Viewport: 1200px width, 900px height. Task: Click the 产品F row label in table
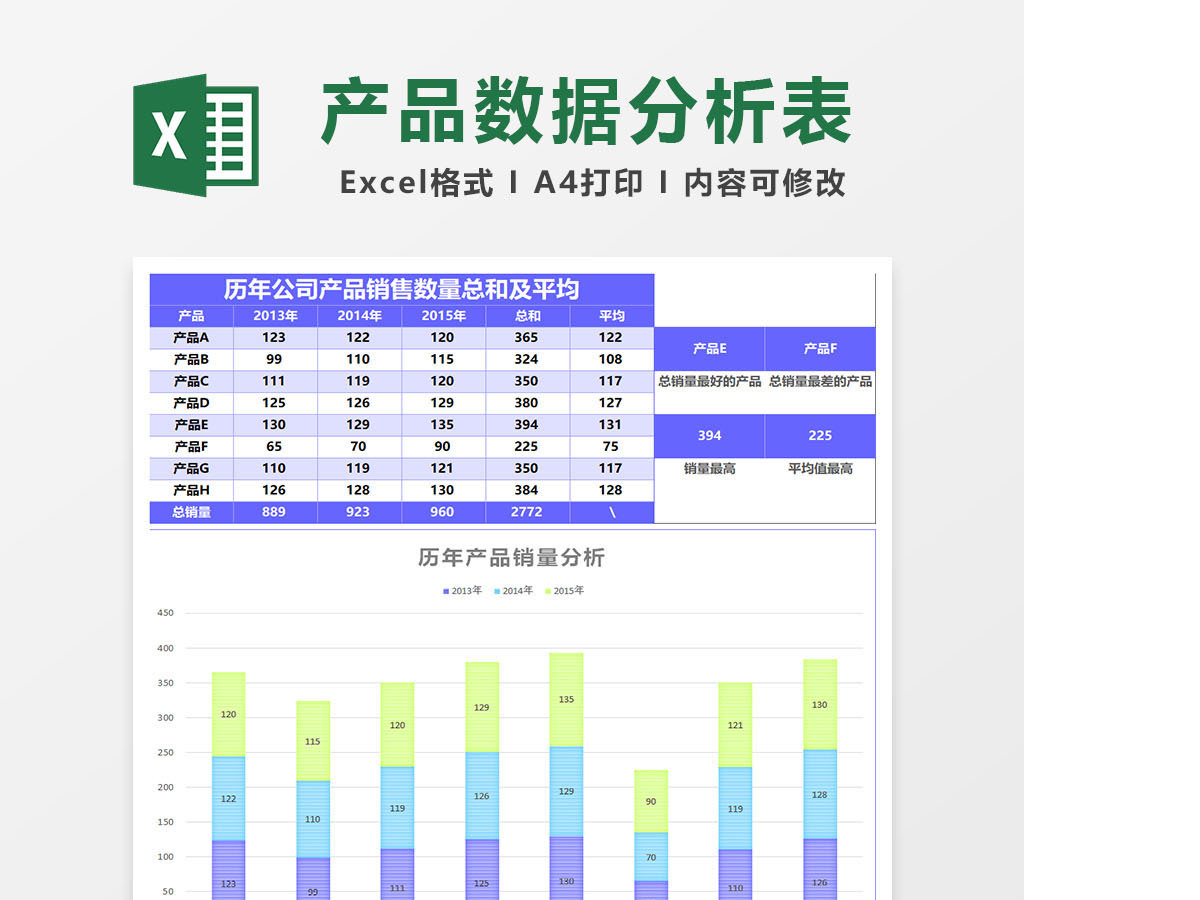(x=191, y=447)
